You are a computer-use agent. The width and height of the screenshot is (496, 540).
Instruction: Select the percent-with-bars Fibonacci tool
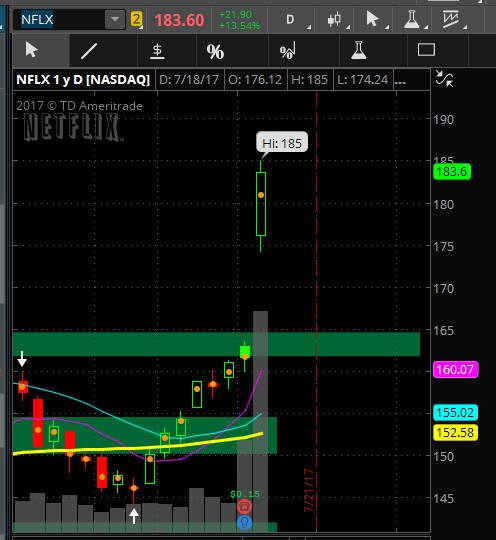pyautogui.click(x=288, y=51)
